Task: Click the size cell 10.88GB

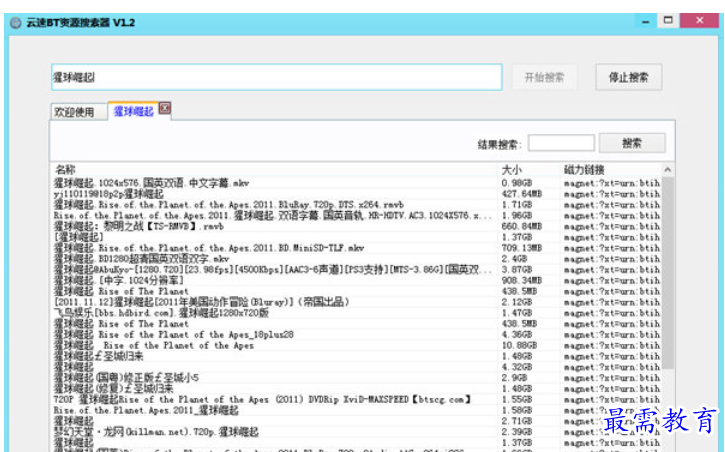Action: [519, 345]
